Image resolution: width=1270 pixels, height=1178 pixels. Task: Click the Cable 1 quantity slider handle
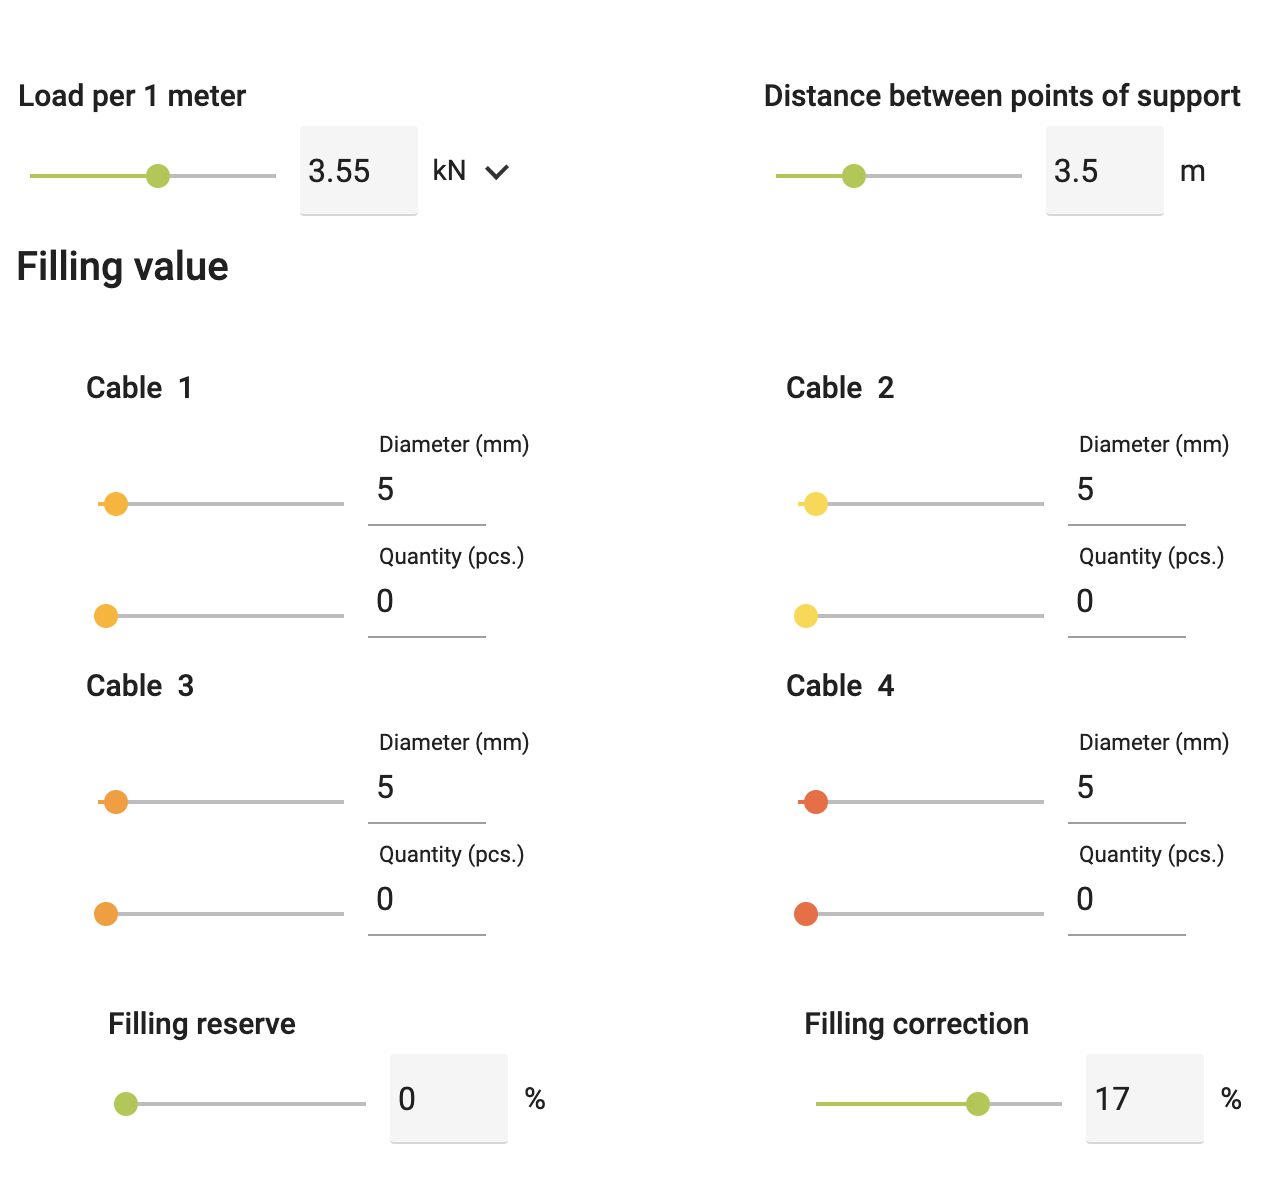pyautogui.click(x=106, y=616)
